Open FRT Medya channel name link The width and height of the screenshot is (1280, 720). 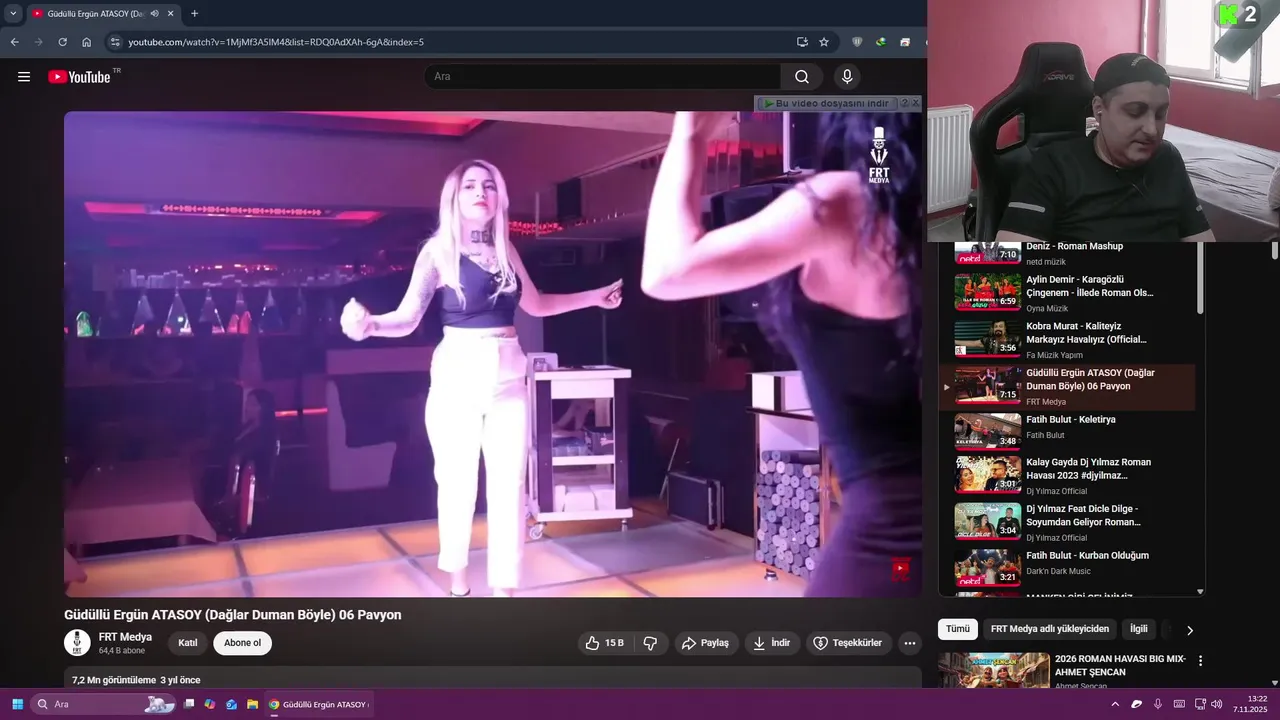[x=125, y=637]
